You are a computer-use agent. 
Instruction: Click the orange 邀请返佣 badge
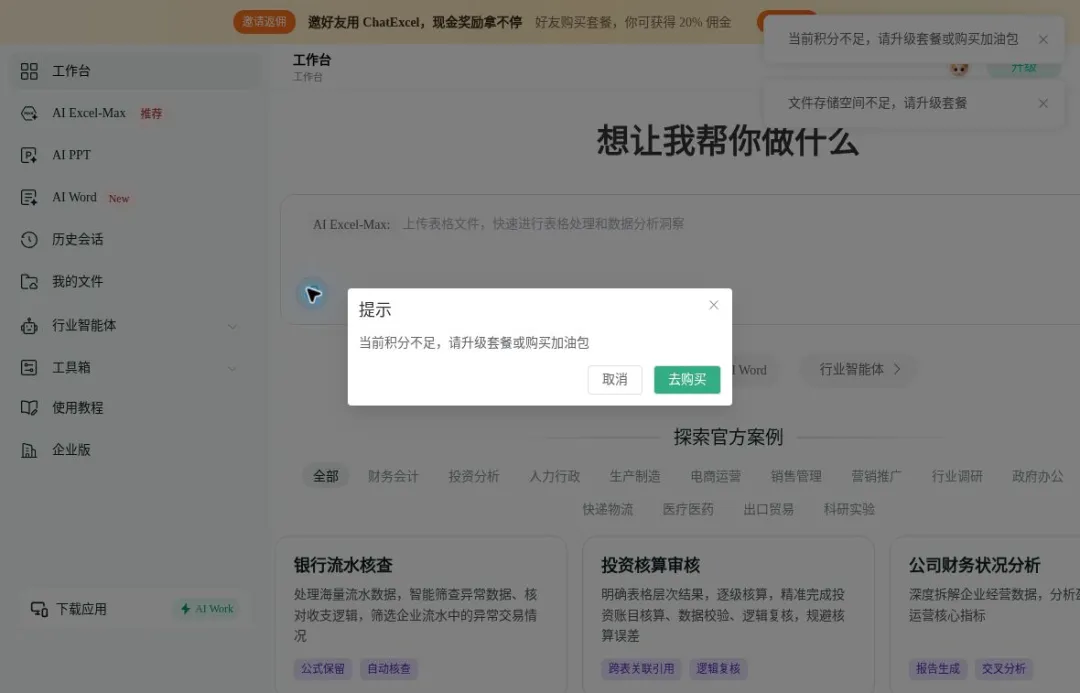tap(264, 22)
